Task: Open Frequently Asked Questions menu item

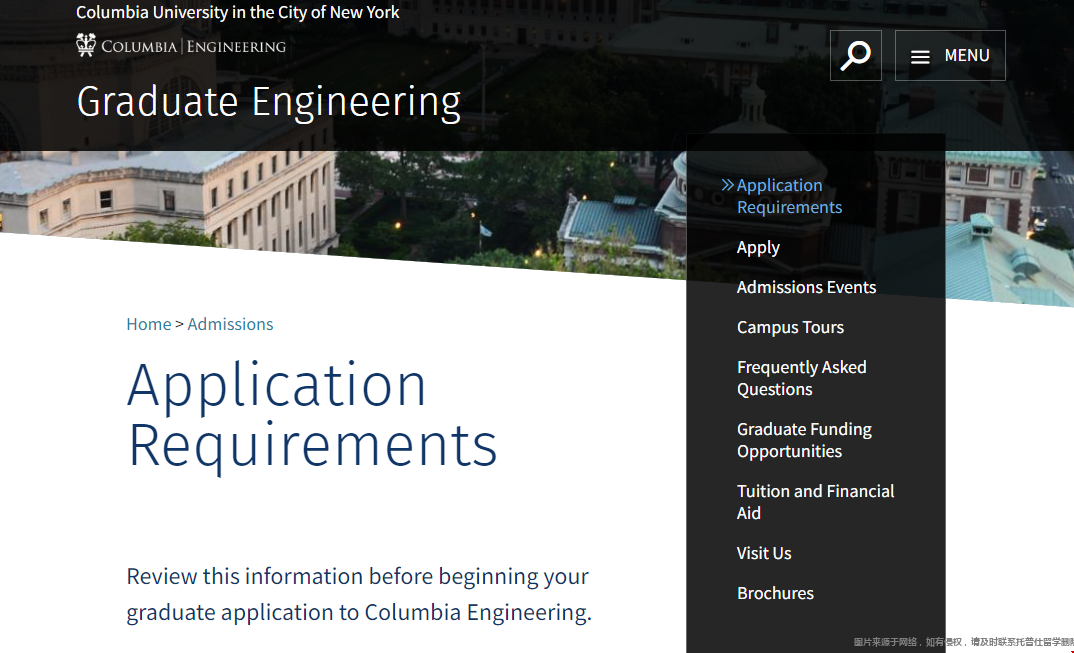Action: pos(801,378)
